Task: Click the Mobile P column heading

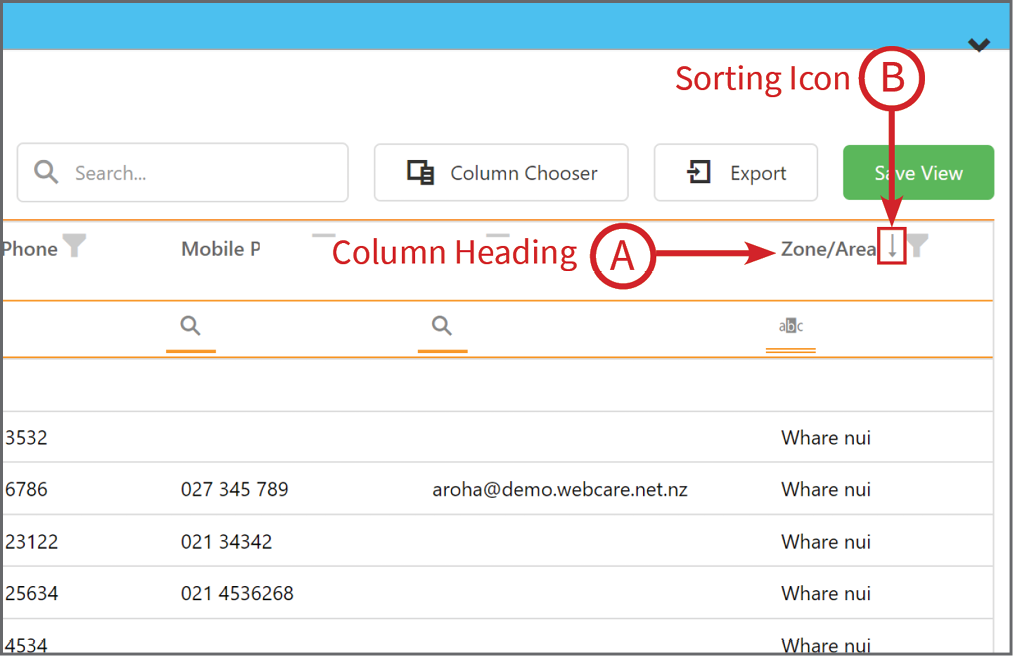Action: point(221,249)
